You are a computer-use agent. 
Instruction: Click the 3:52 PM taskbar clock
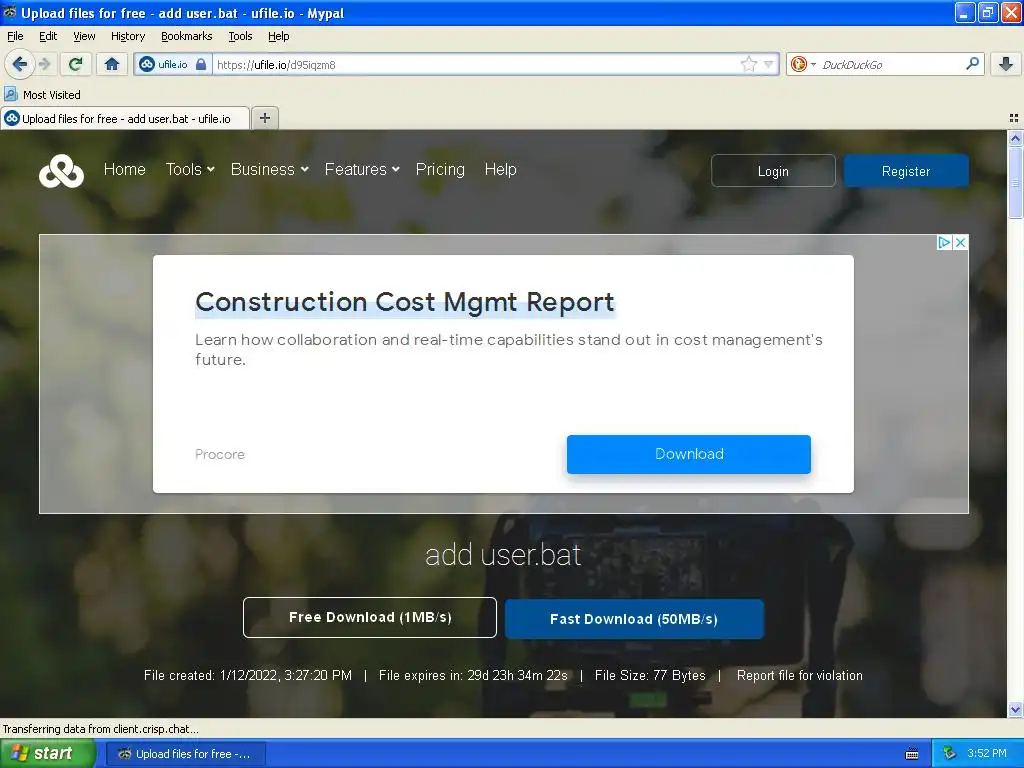(x=987, y=753)
